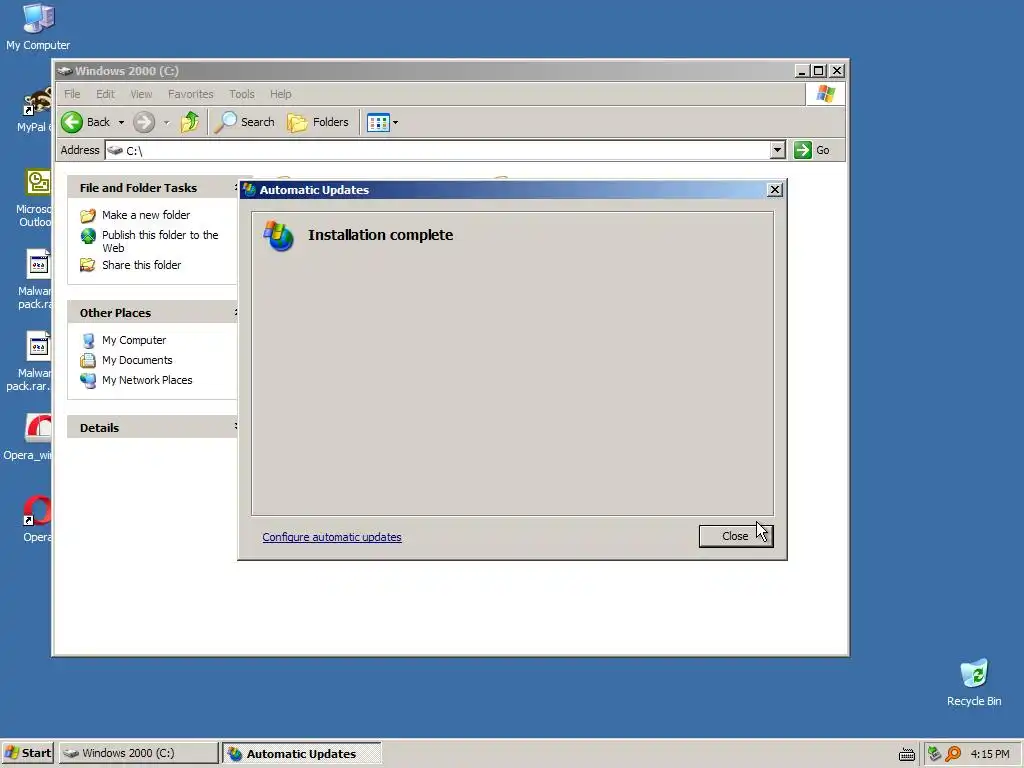Click the orange magnifier tray icon
This screenshot has height=768, width=1024.
tap(953, 754)
